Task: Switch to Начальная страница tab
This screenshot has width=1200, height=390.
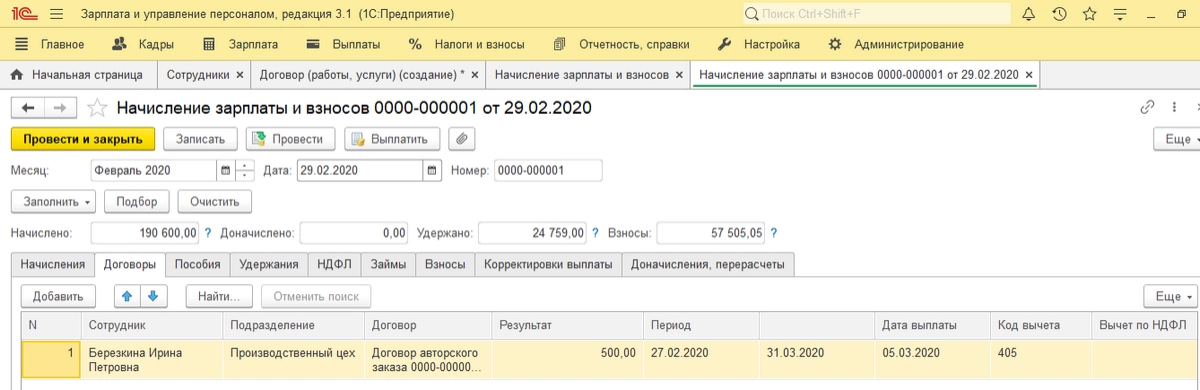Action: [x=78, y=75]
